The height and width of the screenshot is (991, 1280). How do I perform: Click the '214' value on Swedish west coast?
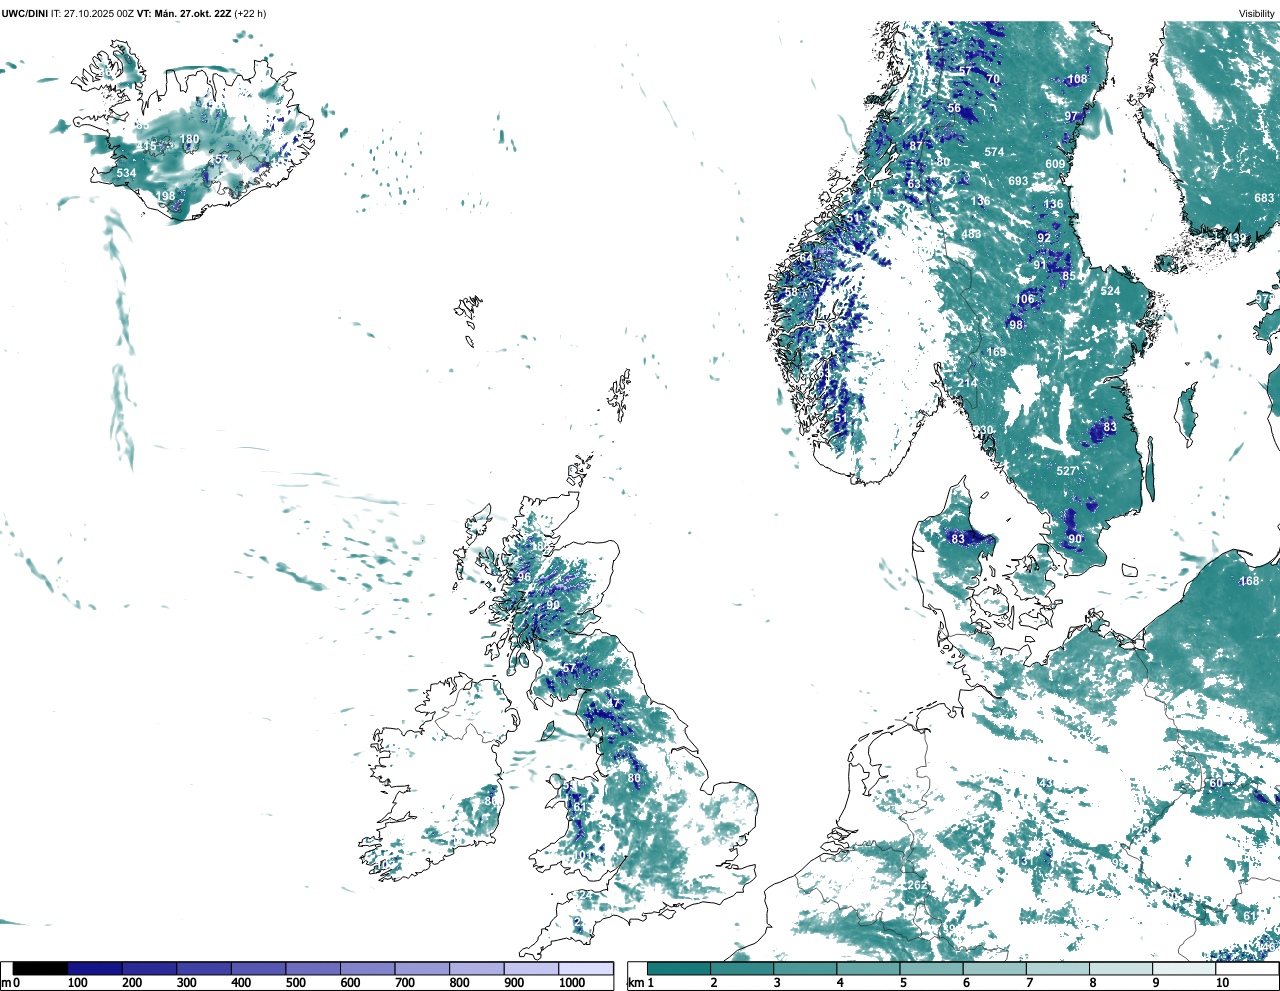pos(967,383)
